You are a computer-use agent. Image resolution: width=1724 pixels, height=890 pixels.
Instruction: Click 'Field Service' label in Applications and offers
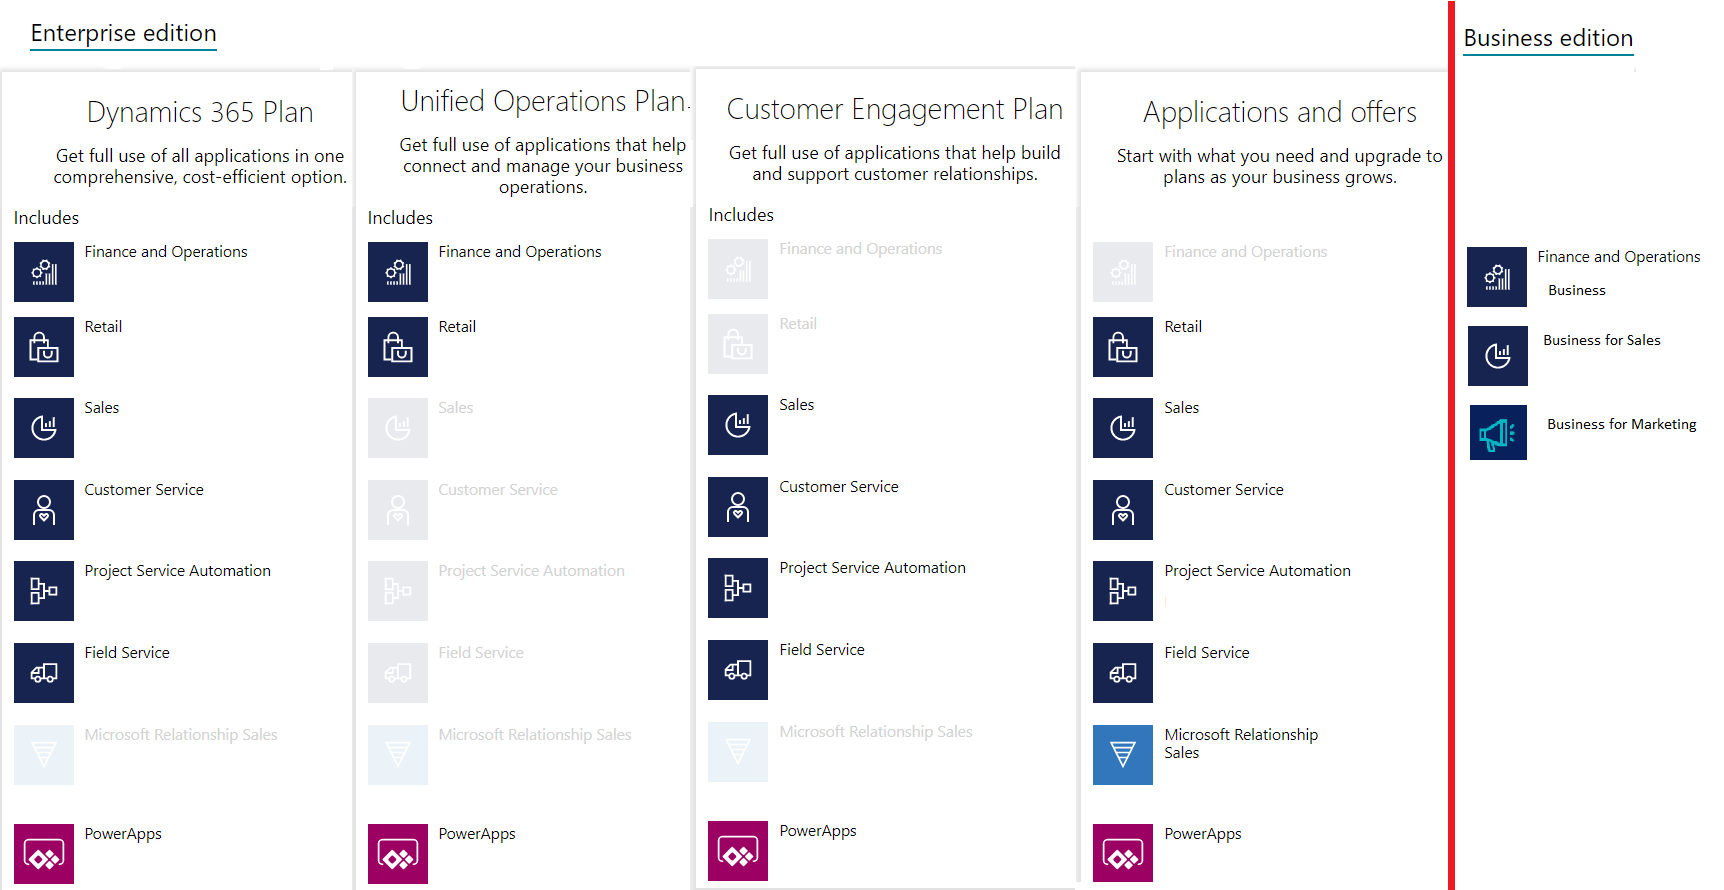tap(1207, 653)
